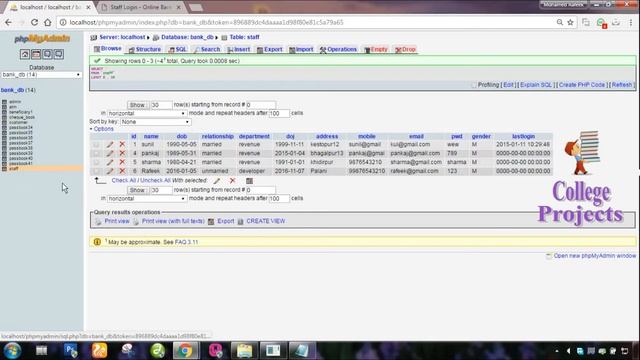Image resolution: width=640 pixels, height=360 pixels.
Task: Click the Print view link
Action: click(x=117, y=221)
